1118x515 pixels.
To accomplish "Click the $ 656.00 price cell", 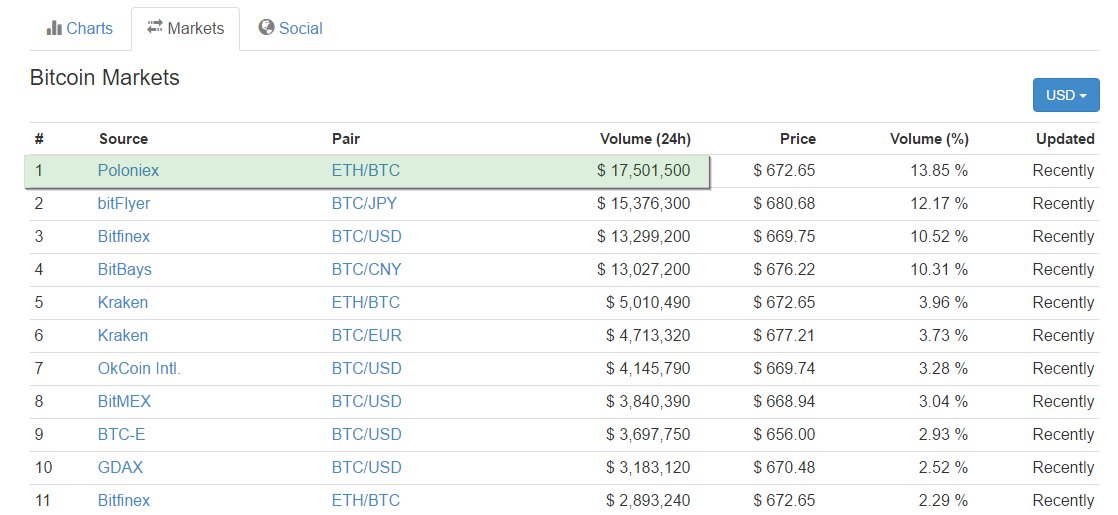I will tap(784, 434).
